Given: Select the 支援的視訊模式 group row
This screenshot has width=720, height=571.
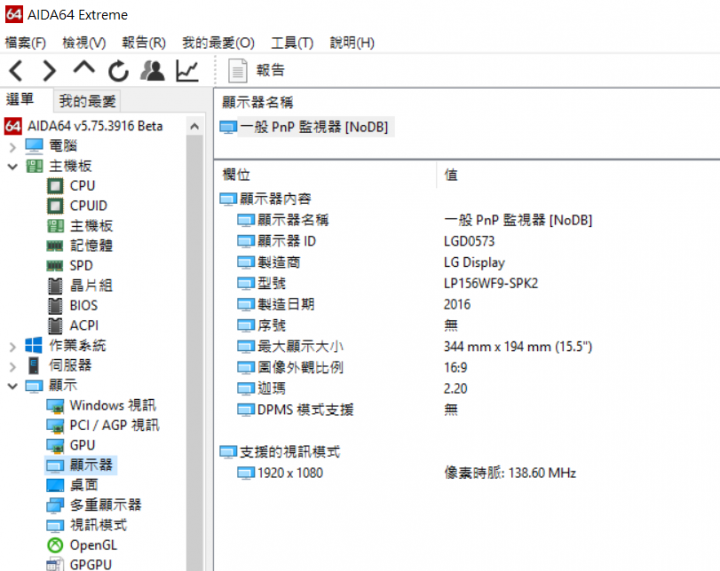Looking at the screenshot, I should [x=280, y=452].
